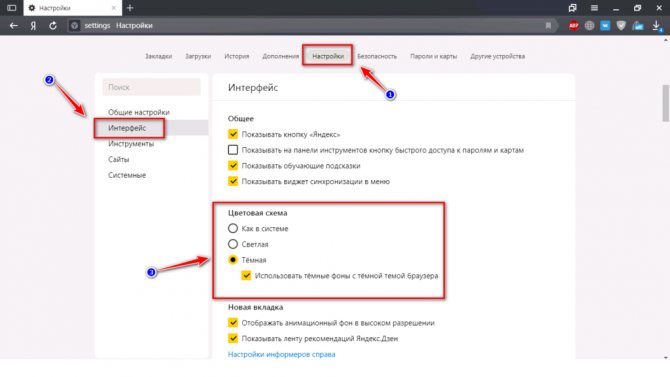Click the address bar showing settings

click(312, 26)
